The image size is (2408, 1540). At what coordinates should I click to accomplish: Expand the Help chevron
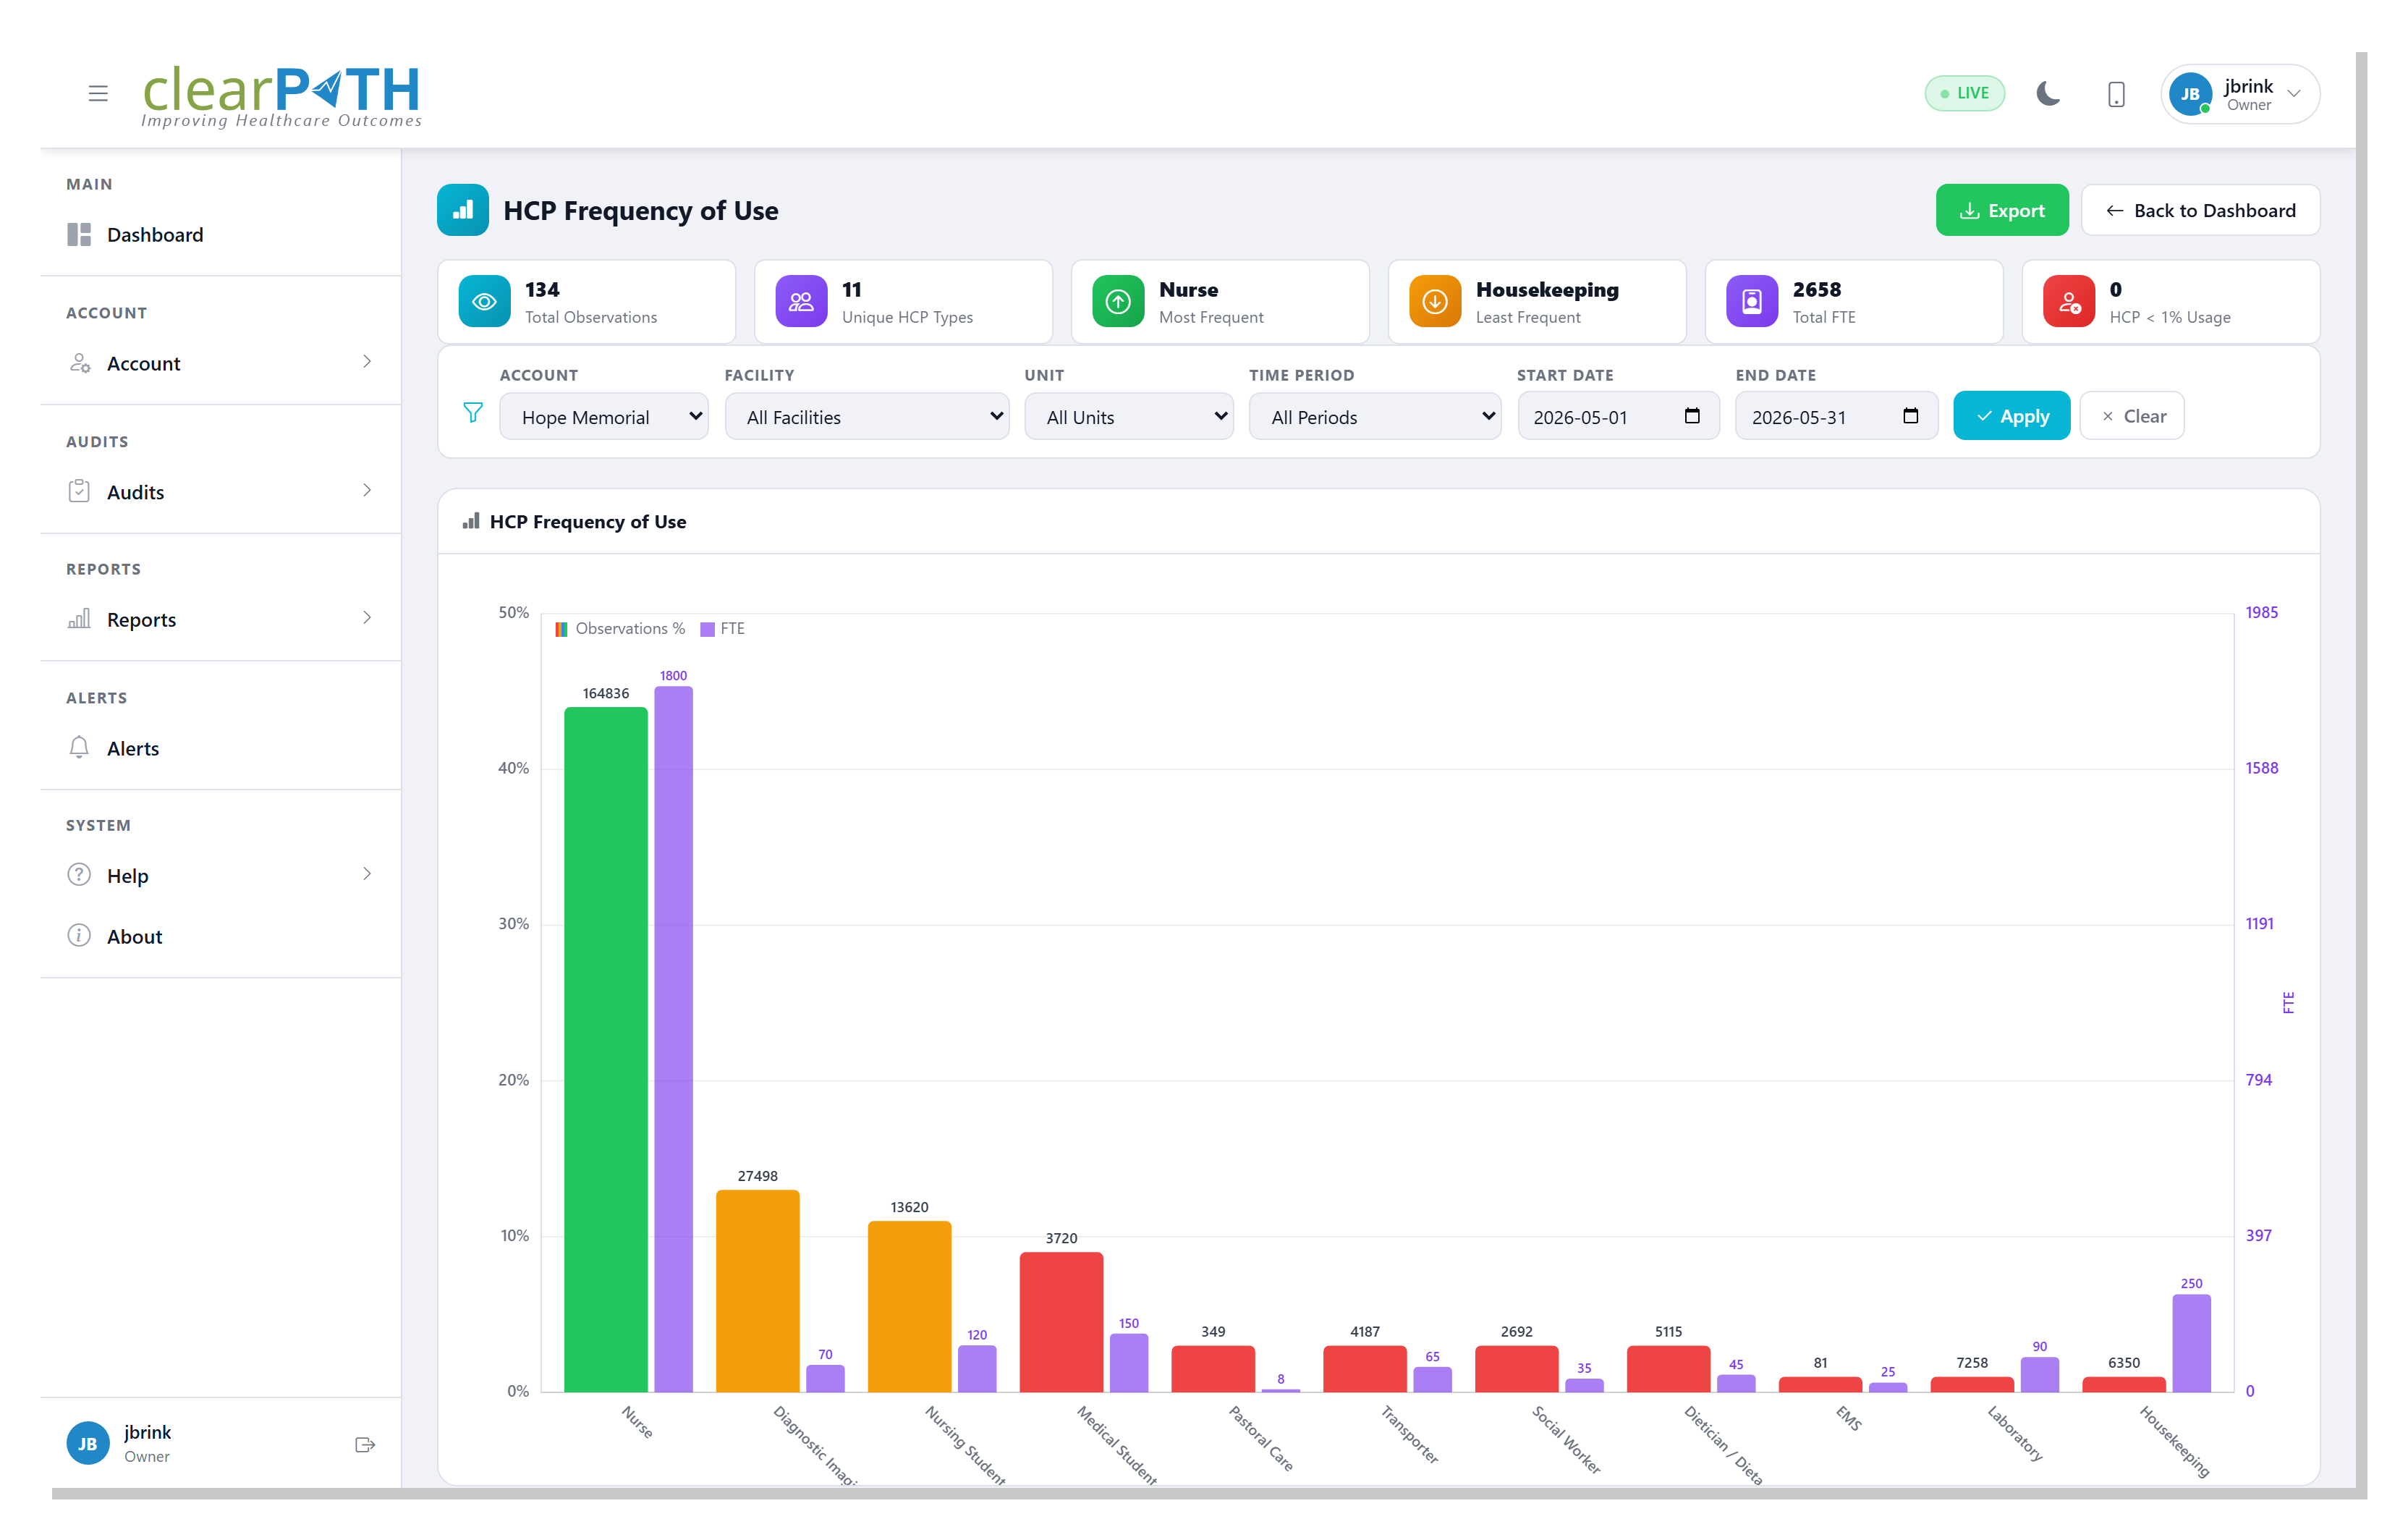367,873
